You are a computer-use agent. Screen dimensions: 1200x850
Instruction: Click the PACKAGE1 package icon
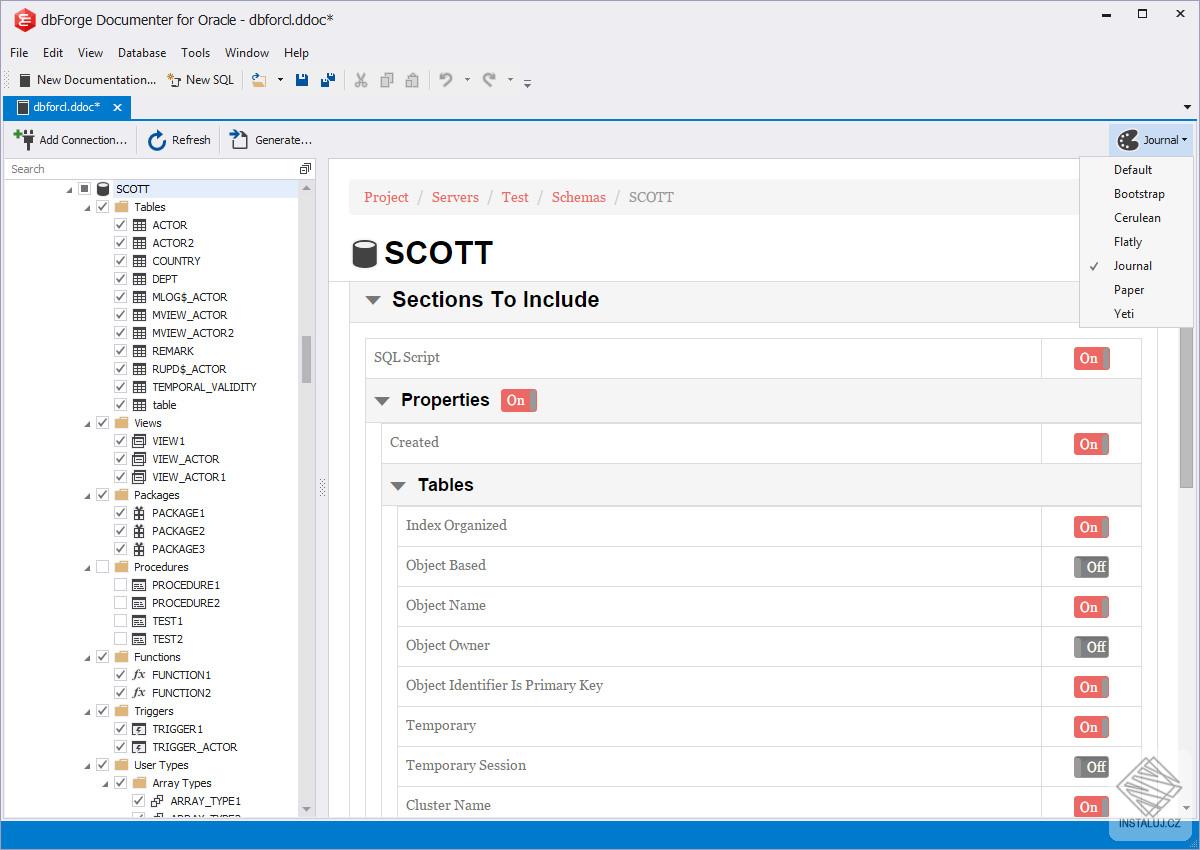(140, 513)
